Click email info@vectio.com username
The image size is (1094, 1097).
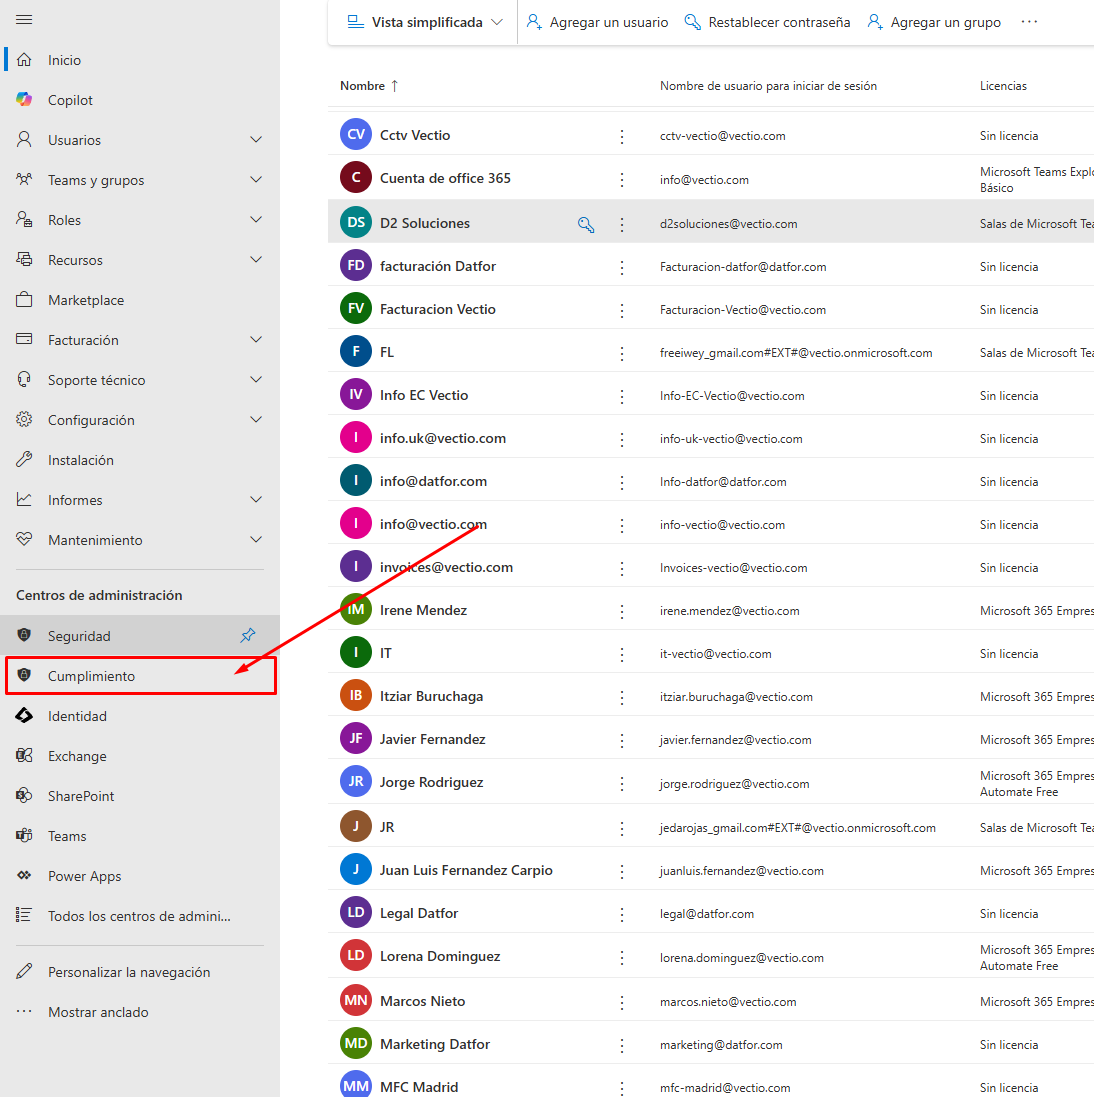[704, 180]
